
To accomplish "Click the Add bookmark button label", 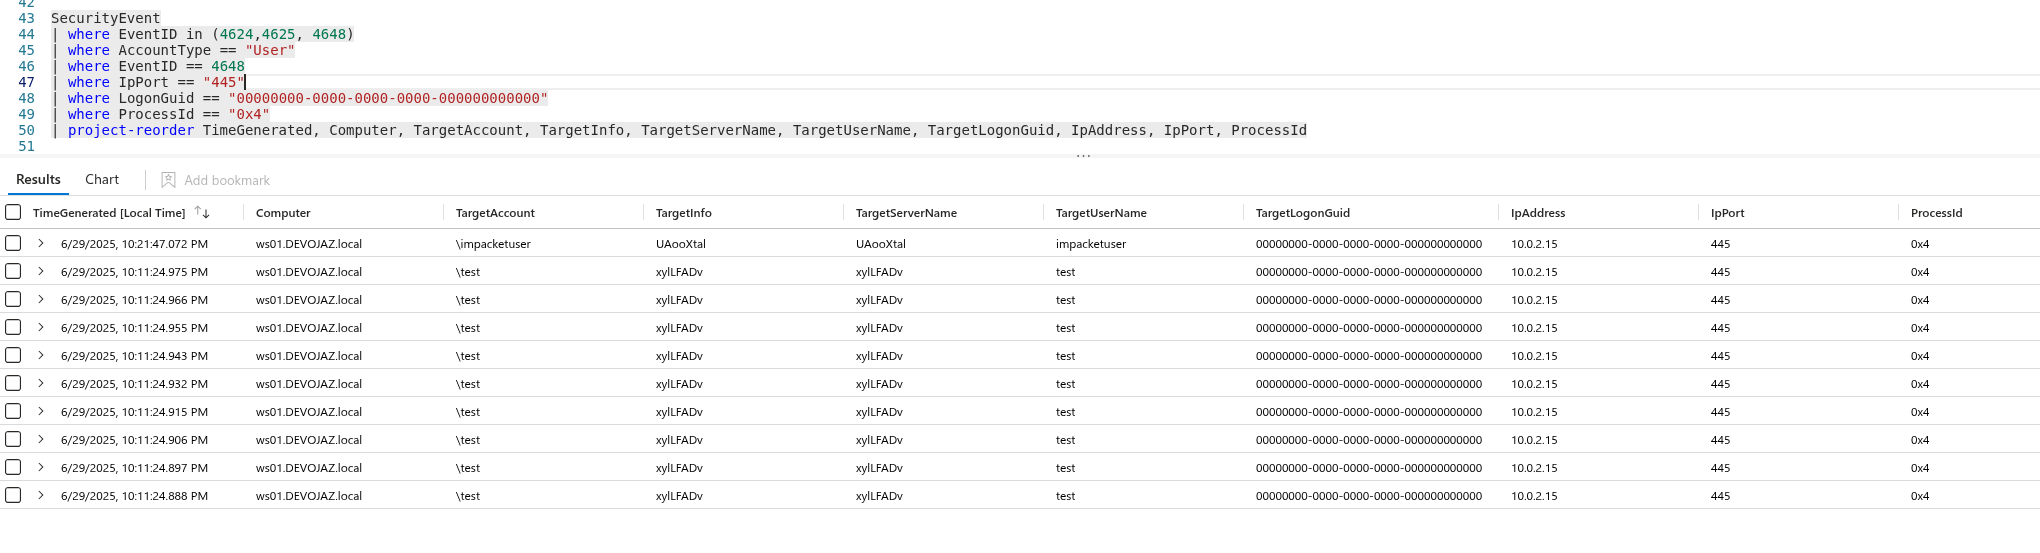I will pyautogui.click(x=227, y=181).
